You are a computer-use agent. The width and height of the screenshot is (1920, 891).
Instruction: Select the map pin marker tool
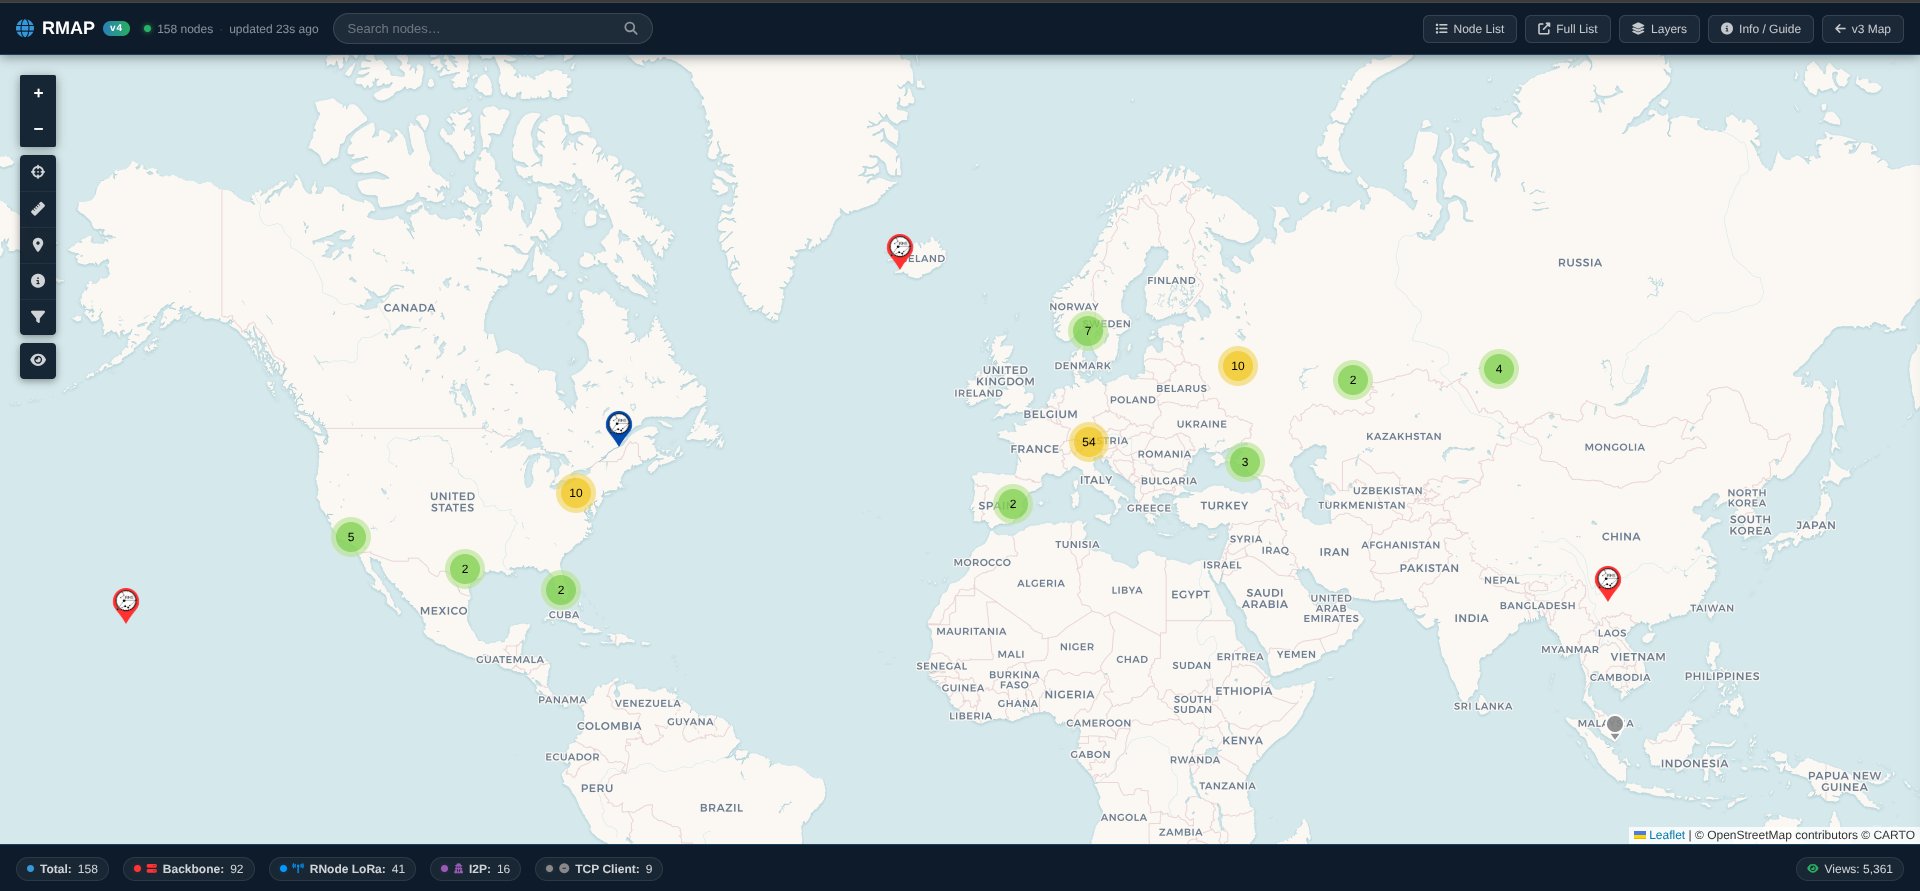38,245
